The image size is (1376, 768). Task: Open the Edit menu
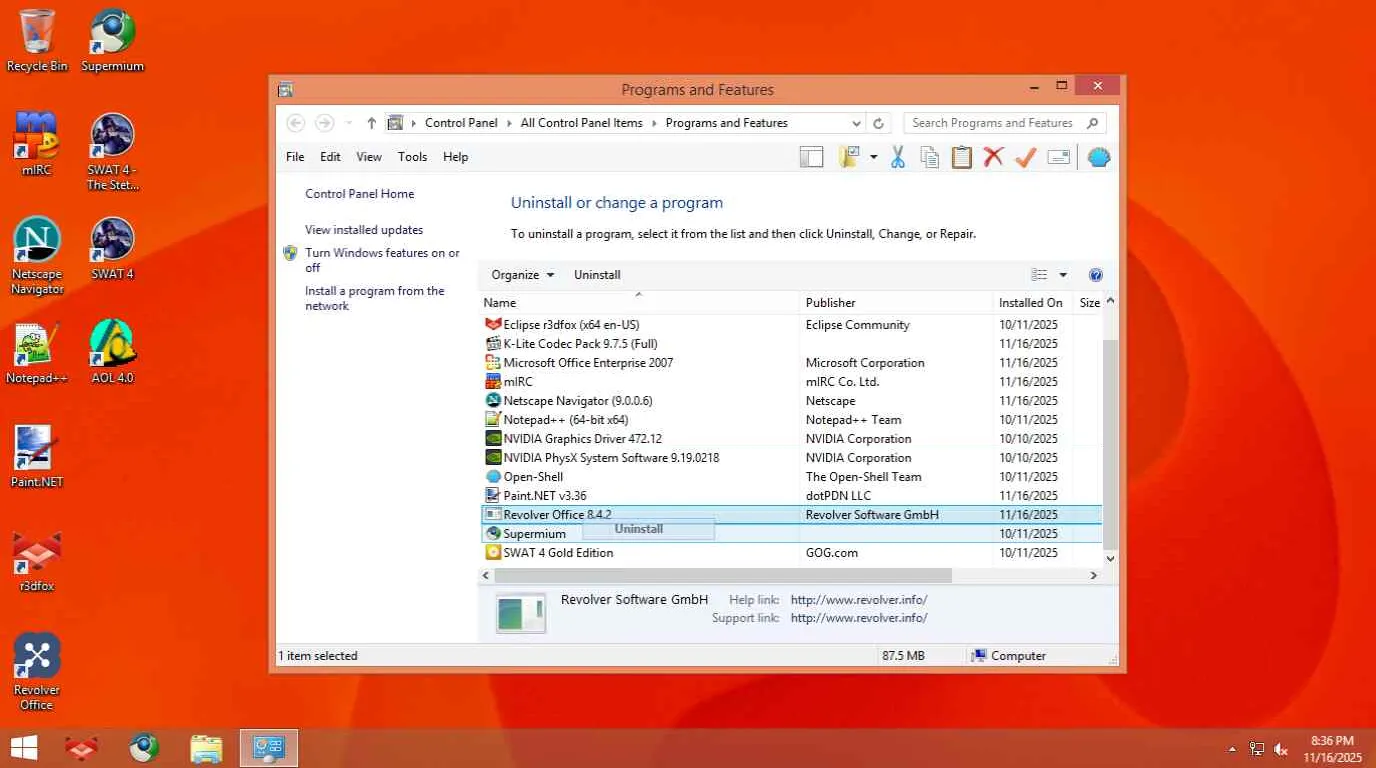point(330,157)
